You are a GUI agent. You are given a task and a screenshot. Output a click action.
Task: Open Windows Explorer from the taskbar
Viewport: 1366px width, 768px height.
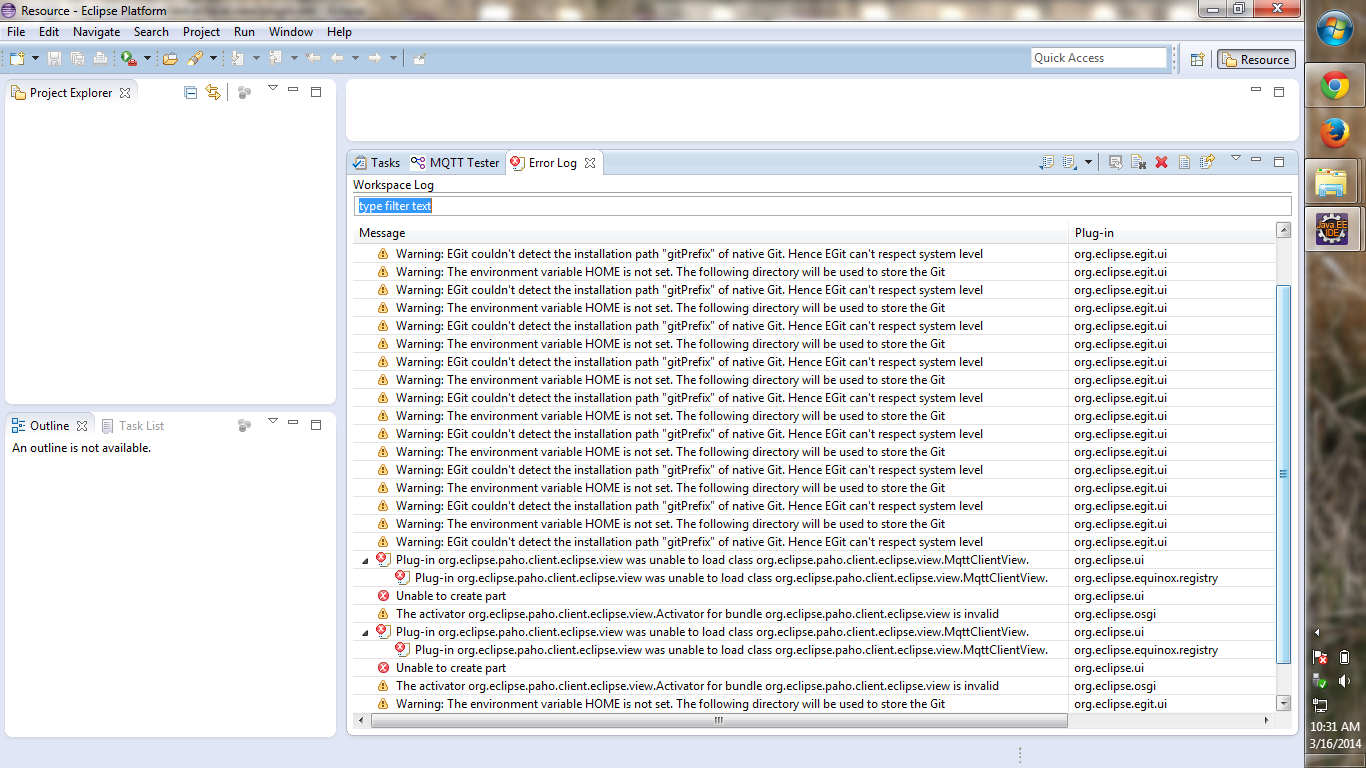click(x=1332, y=181)
